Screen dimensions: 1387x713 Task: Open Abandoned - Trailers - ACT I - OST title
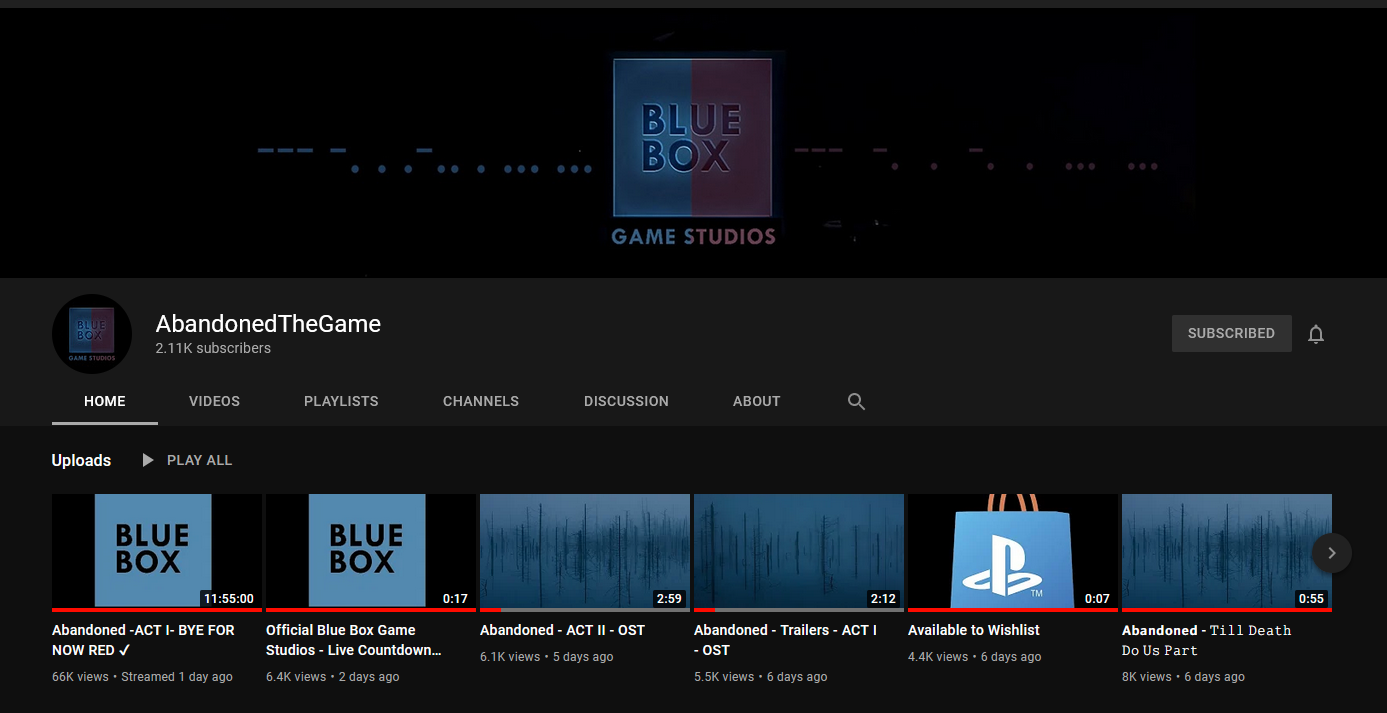pyautogui.click(x=785, y=640)
